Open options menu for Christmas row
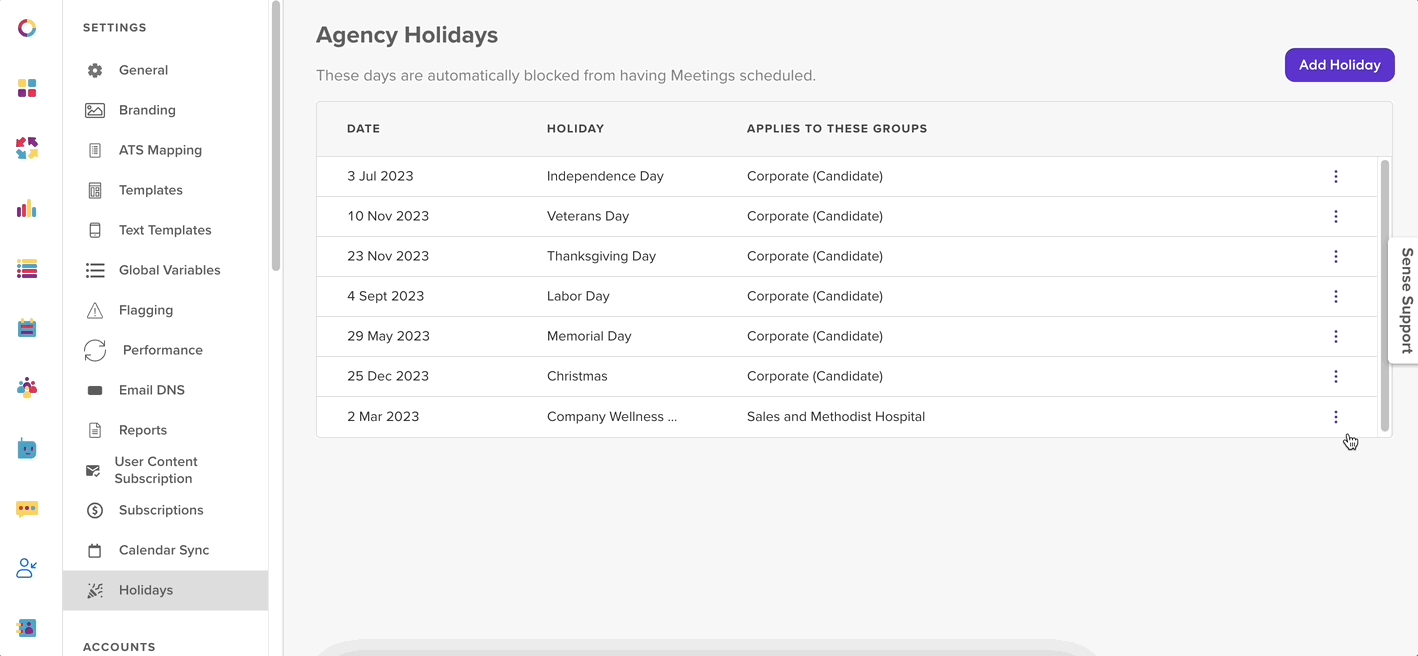 point(1336,376)
